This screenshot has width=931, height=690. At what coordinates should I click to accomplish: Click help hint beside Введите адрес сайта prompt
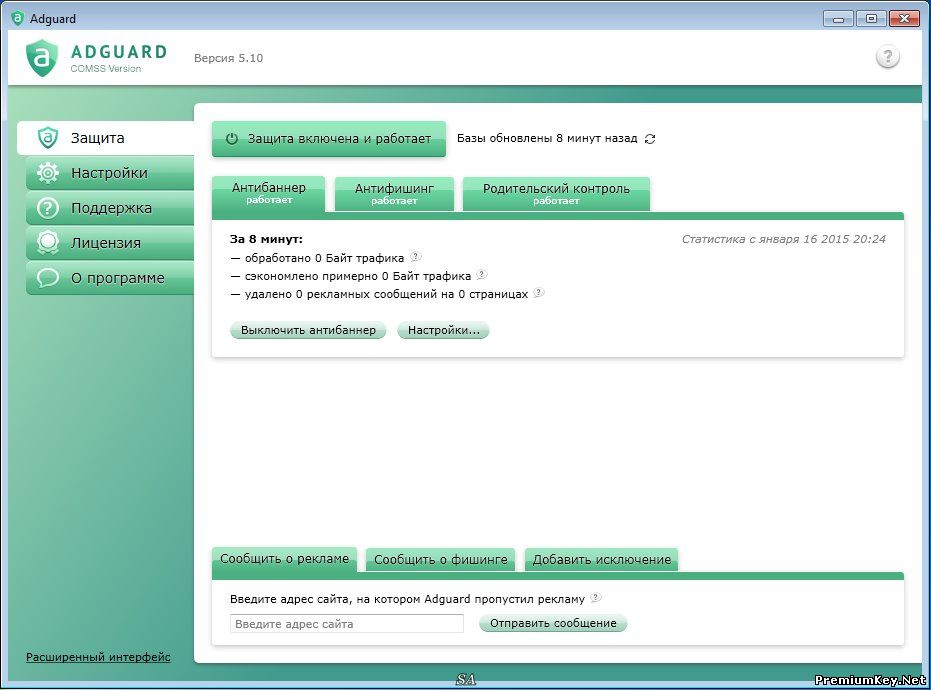(596, 598)
